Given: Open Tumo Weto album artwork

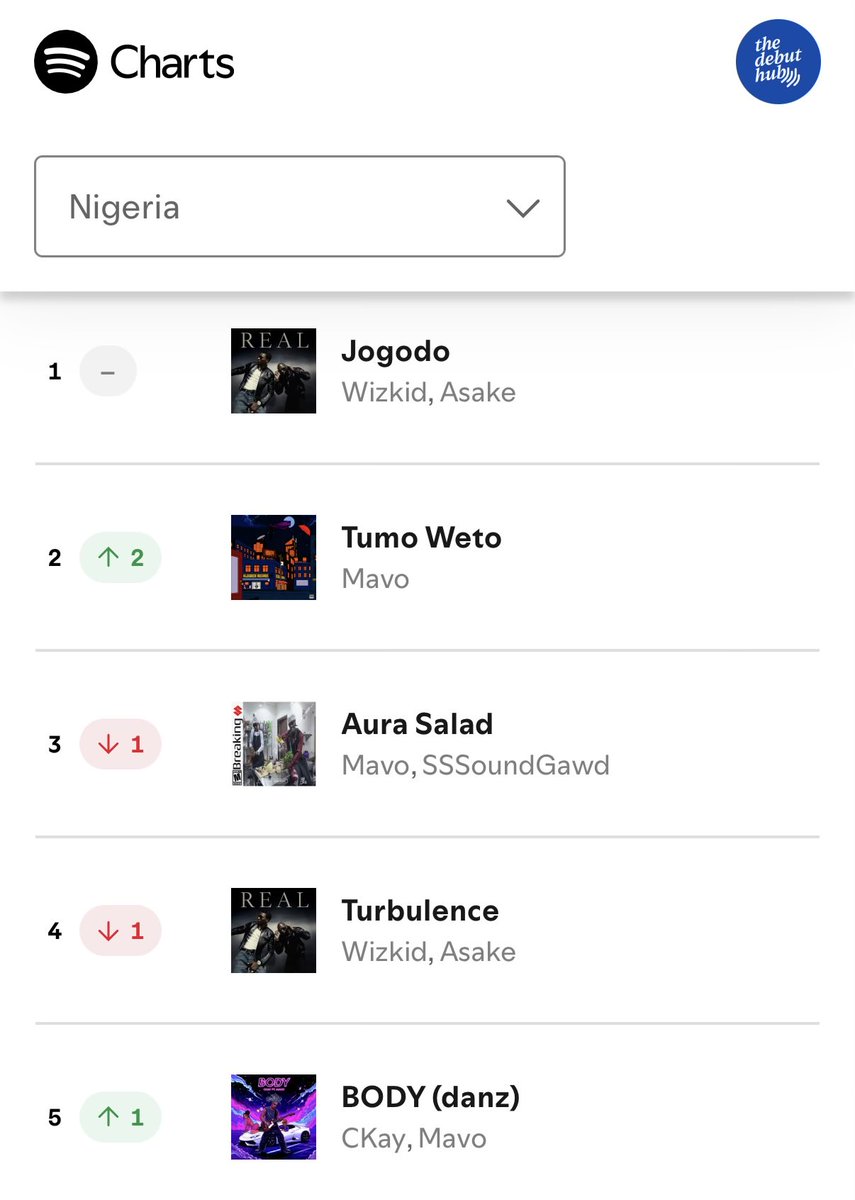Looking at the screenshot, I should point(273,557).
